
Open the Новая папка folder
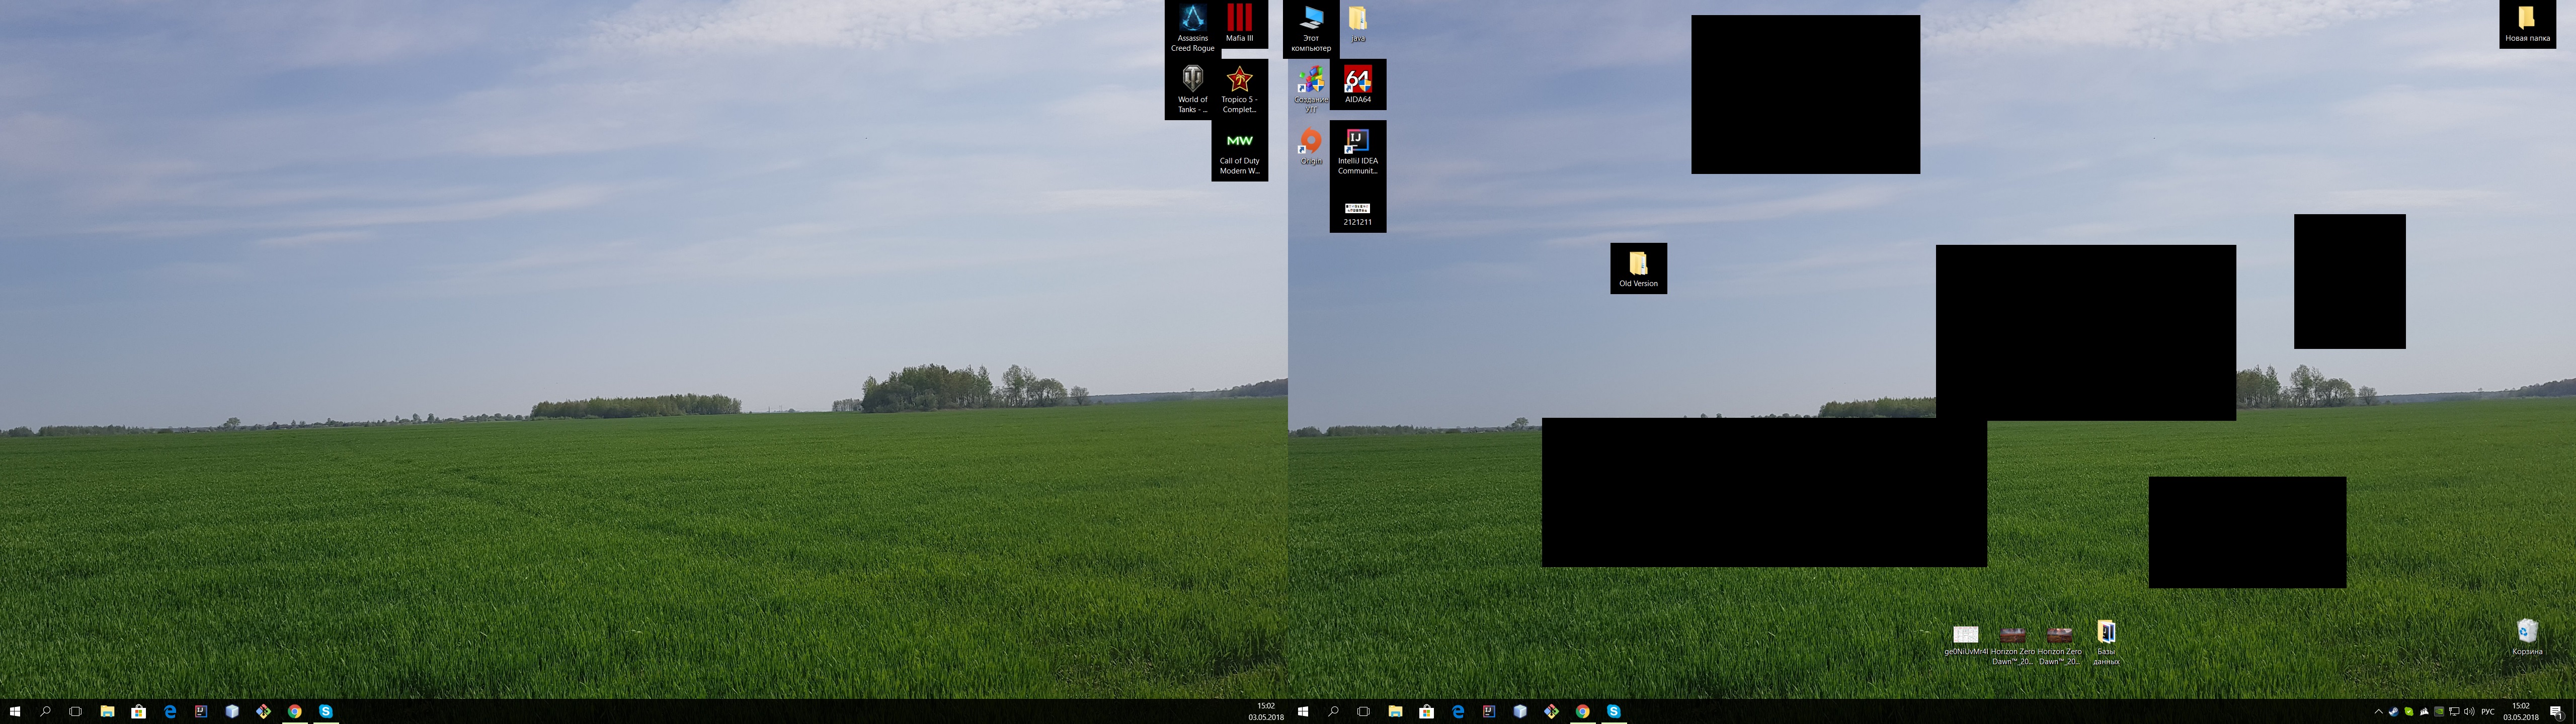point(2527,23)
